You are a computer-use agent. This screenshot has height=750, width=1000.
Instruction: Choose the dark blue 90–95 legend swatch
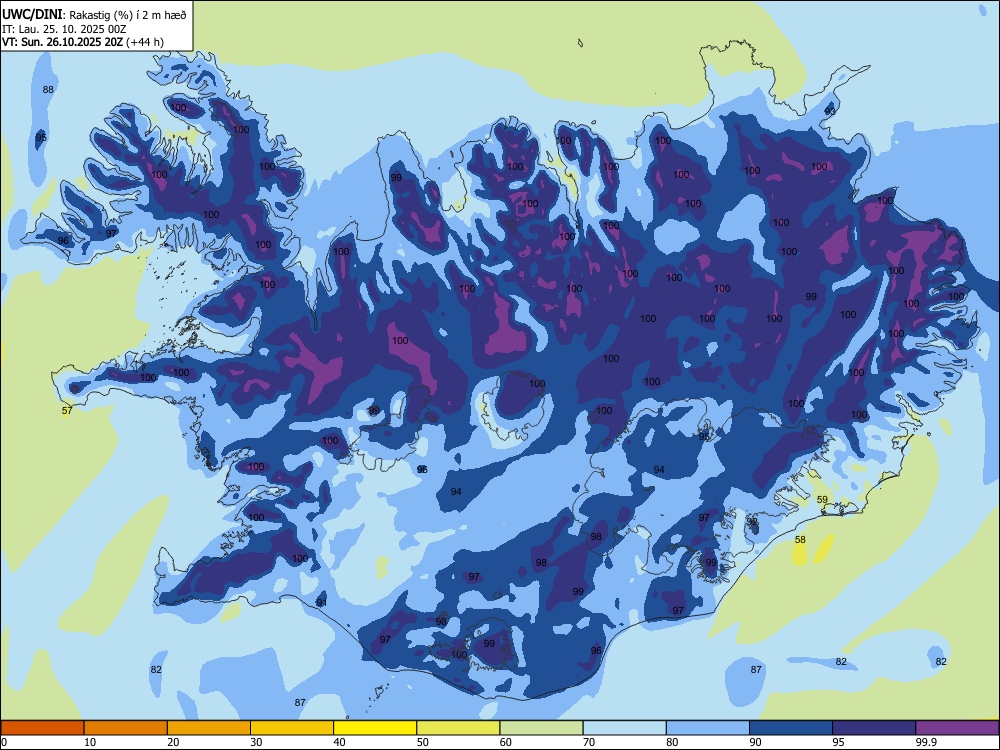point(791,728)
